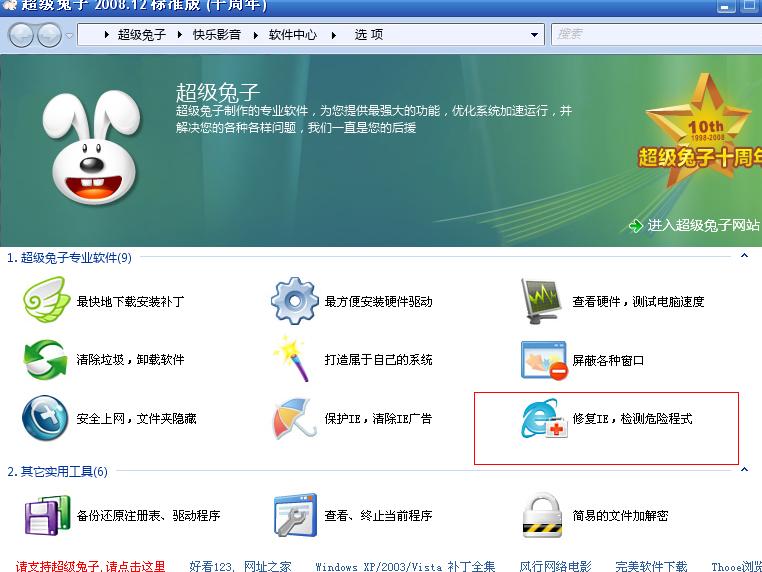Open the 好看123, 网址之家 link
This screenshot has width=762, height=572.
click(240, 566)
